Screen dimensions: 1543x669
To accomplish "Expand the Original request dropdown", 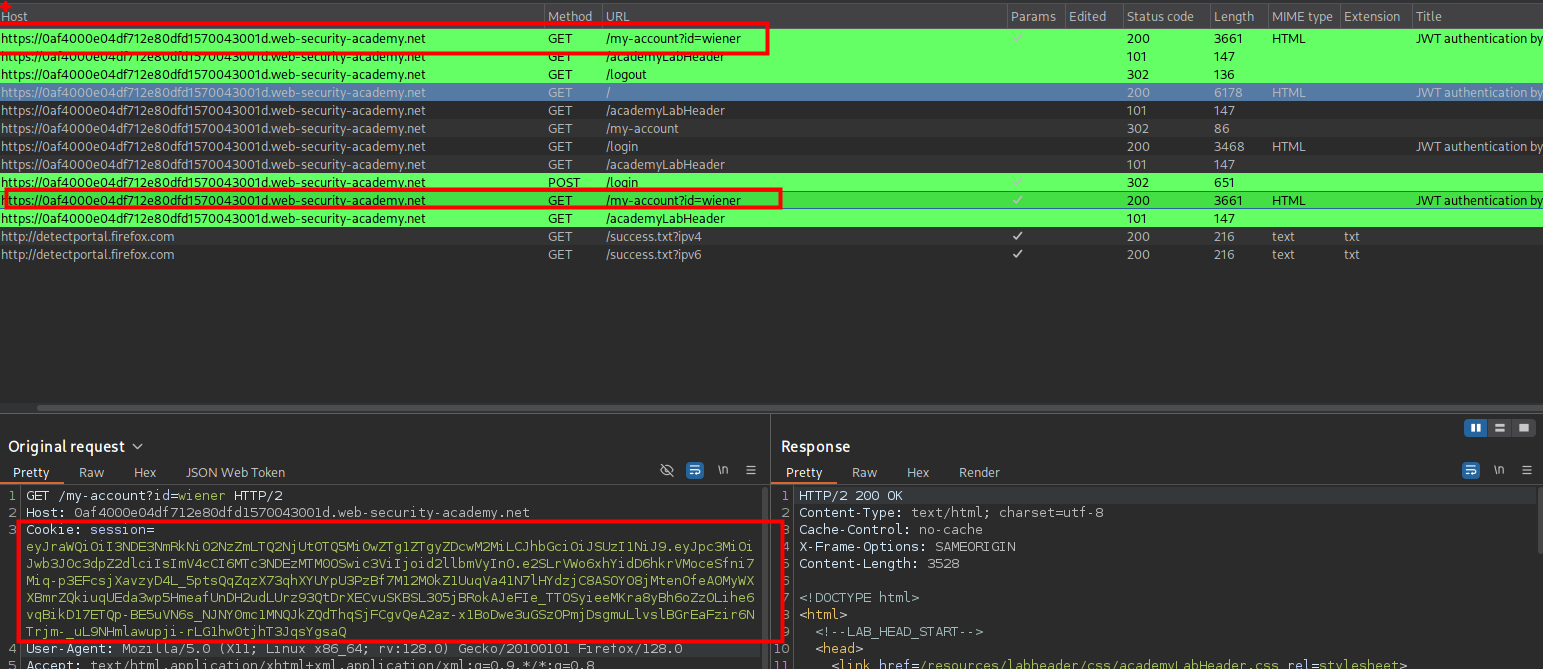I will (x=137, y=447).
